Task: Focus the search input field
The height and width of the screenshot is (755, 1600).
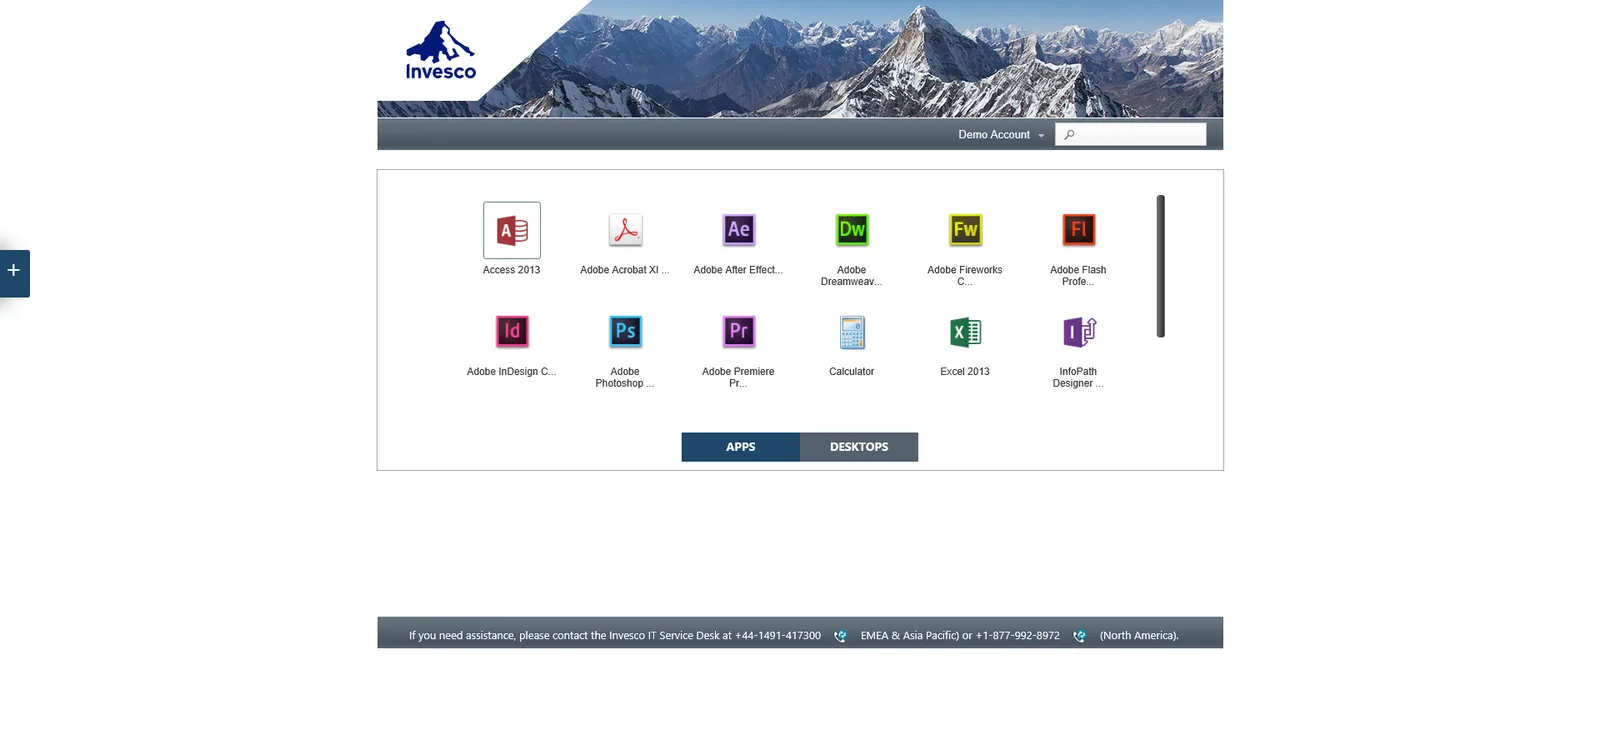Action: click(1131, 135)
